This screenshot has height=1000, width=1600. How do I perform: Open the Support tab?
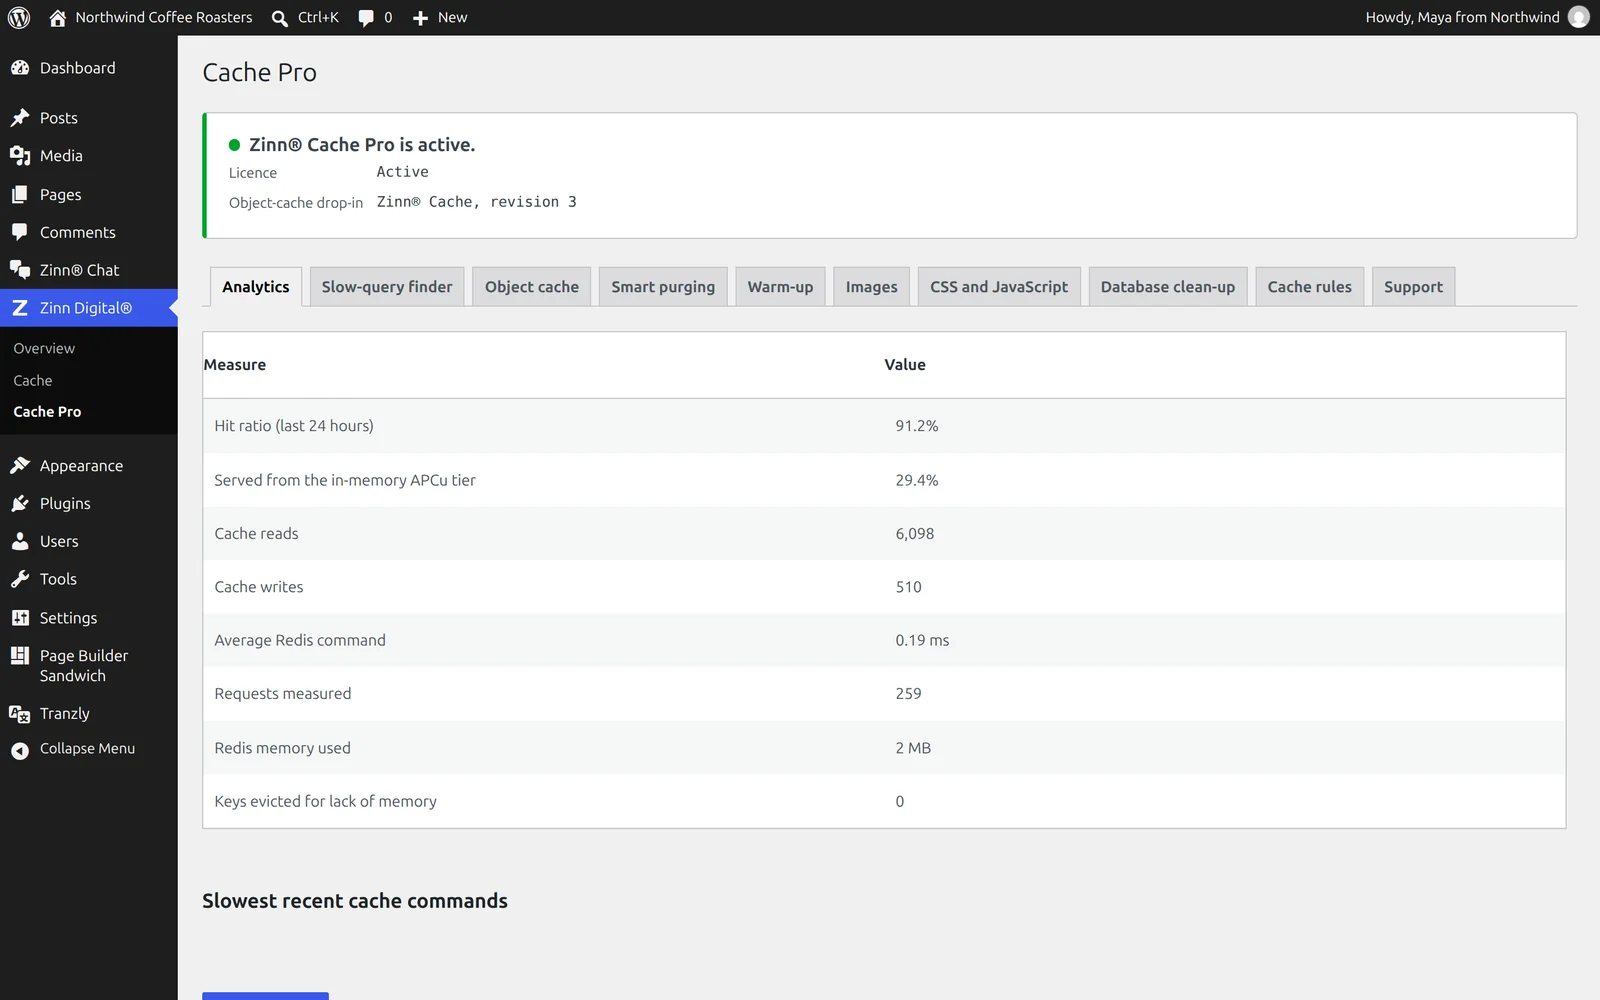tap(1413, 287)
